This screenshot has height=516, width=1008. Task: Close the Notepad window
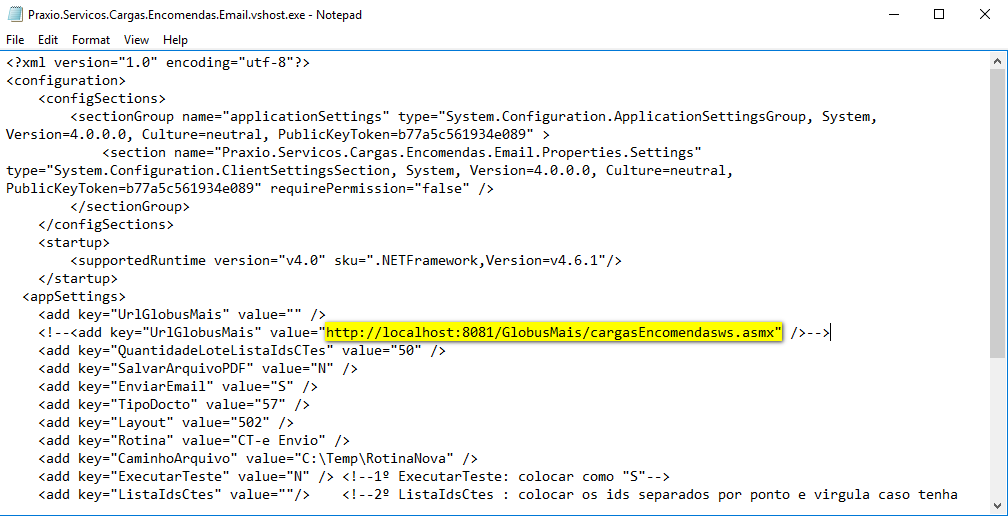(984, 14)
